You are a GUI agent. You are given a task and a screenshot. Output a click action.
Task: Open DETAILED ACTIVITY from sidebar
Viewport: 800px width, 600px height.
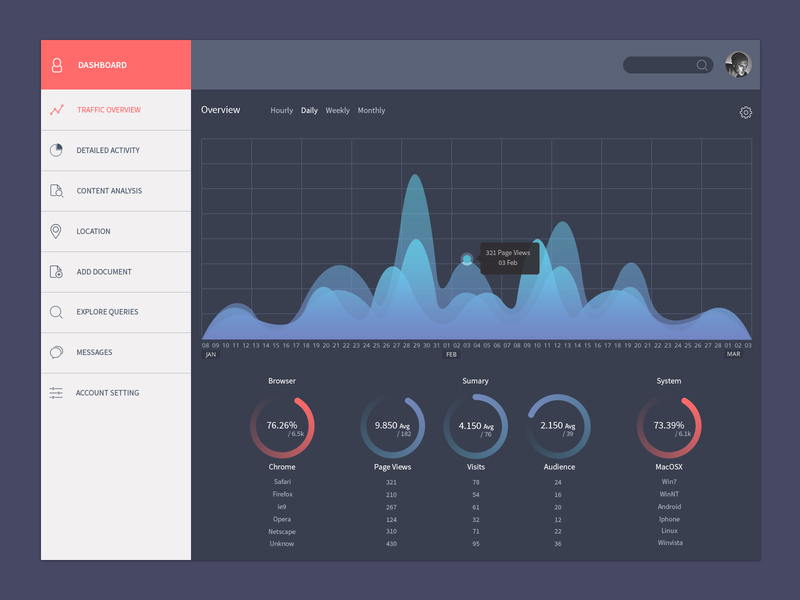tap(116, 150)
